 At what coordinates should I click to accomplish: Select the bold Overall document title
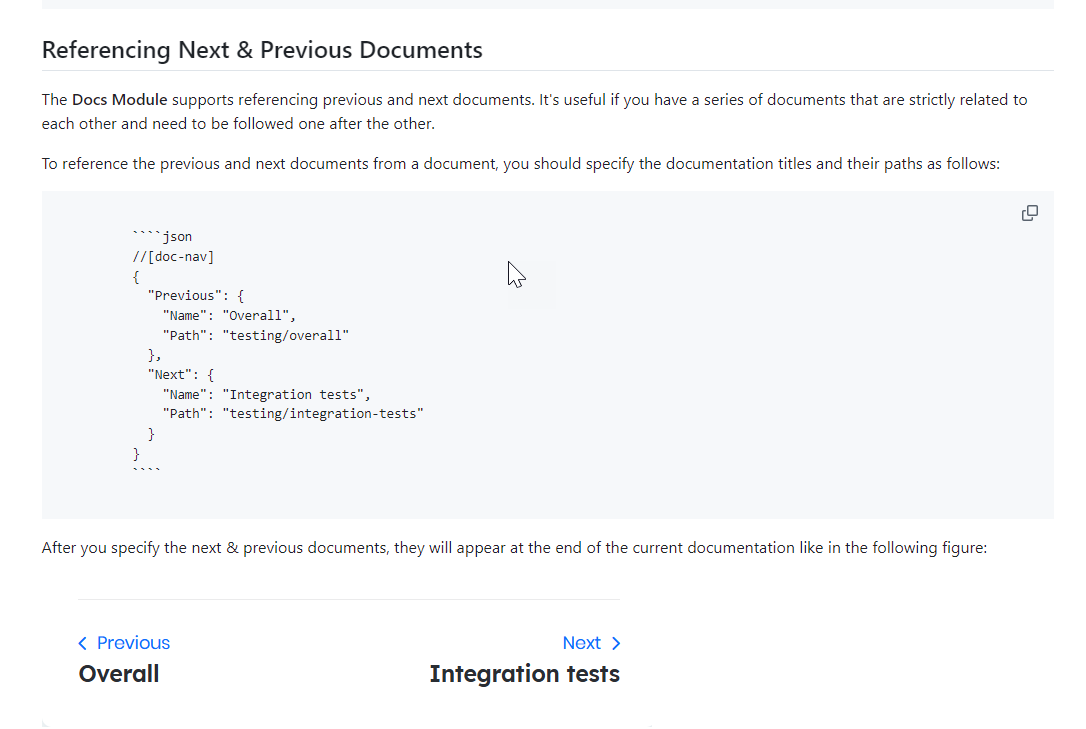point(119,674)
